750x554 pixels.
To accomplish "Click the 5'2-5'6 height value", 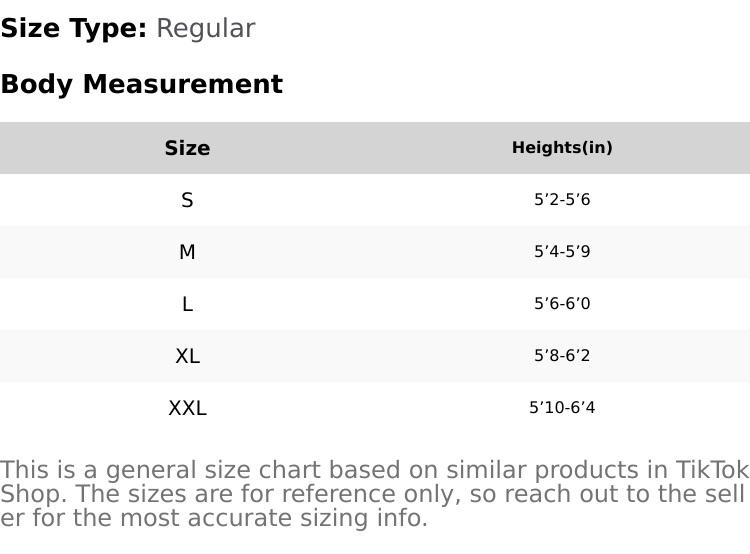I will point(562,201).
